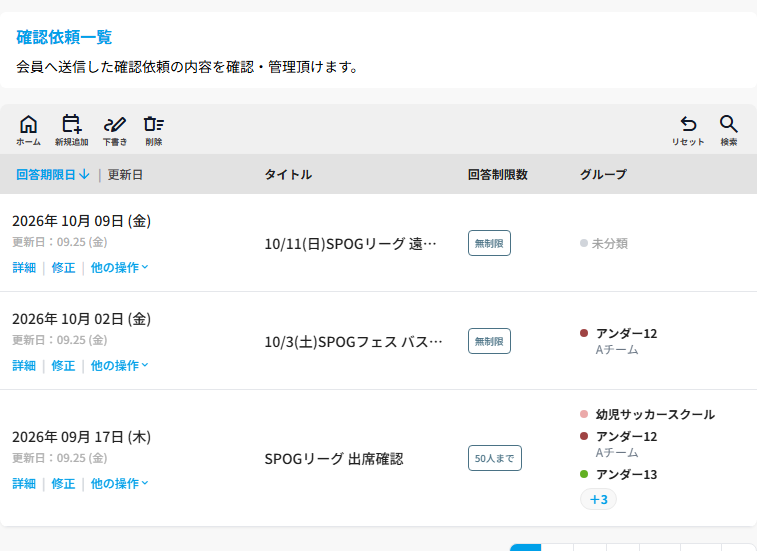Click the タイトル column header

pos(288,174)
